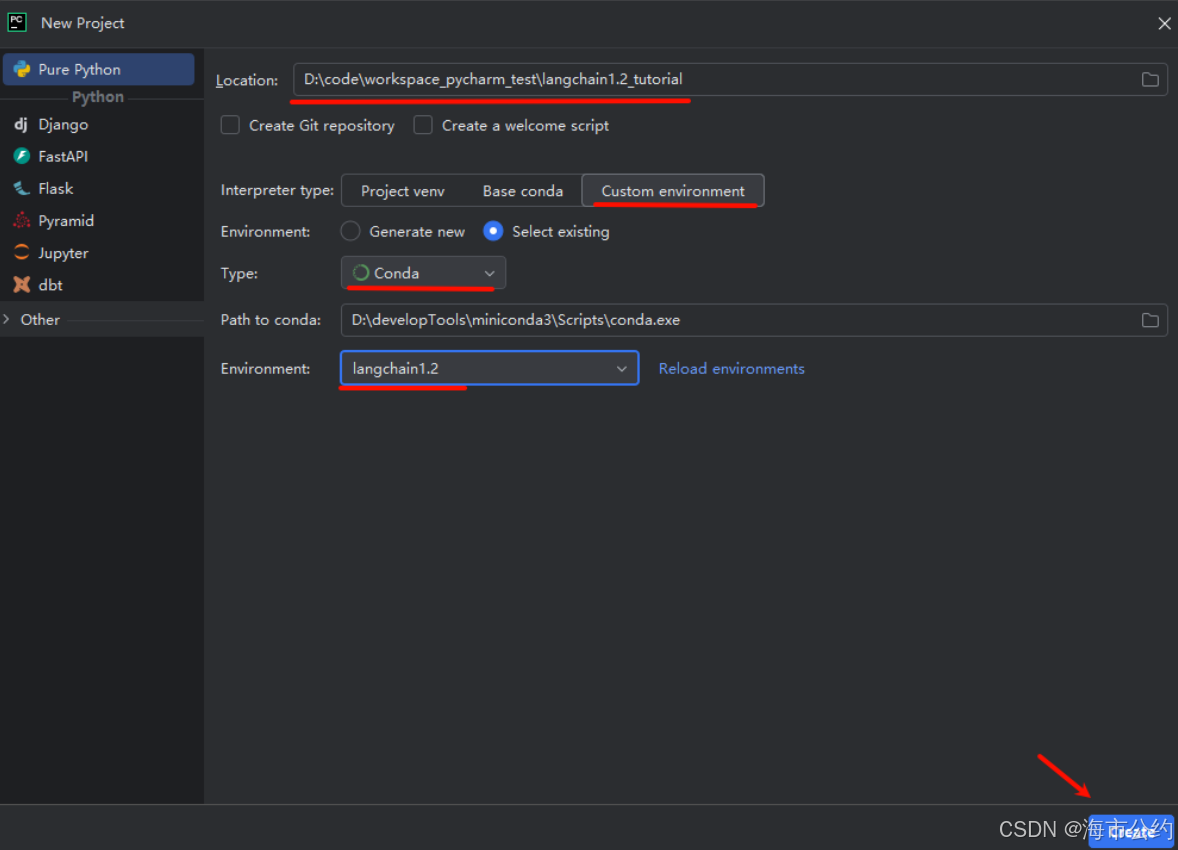Click the dbt icon in sidebar

point(21,285)
